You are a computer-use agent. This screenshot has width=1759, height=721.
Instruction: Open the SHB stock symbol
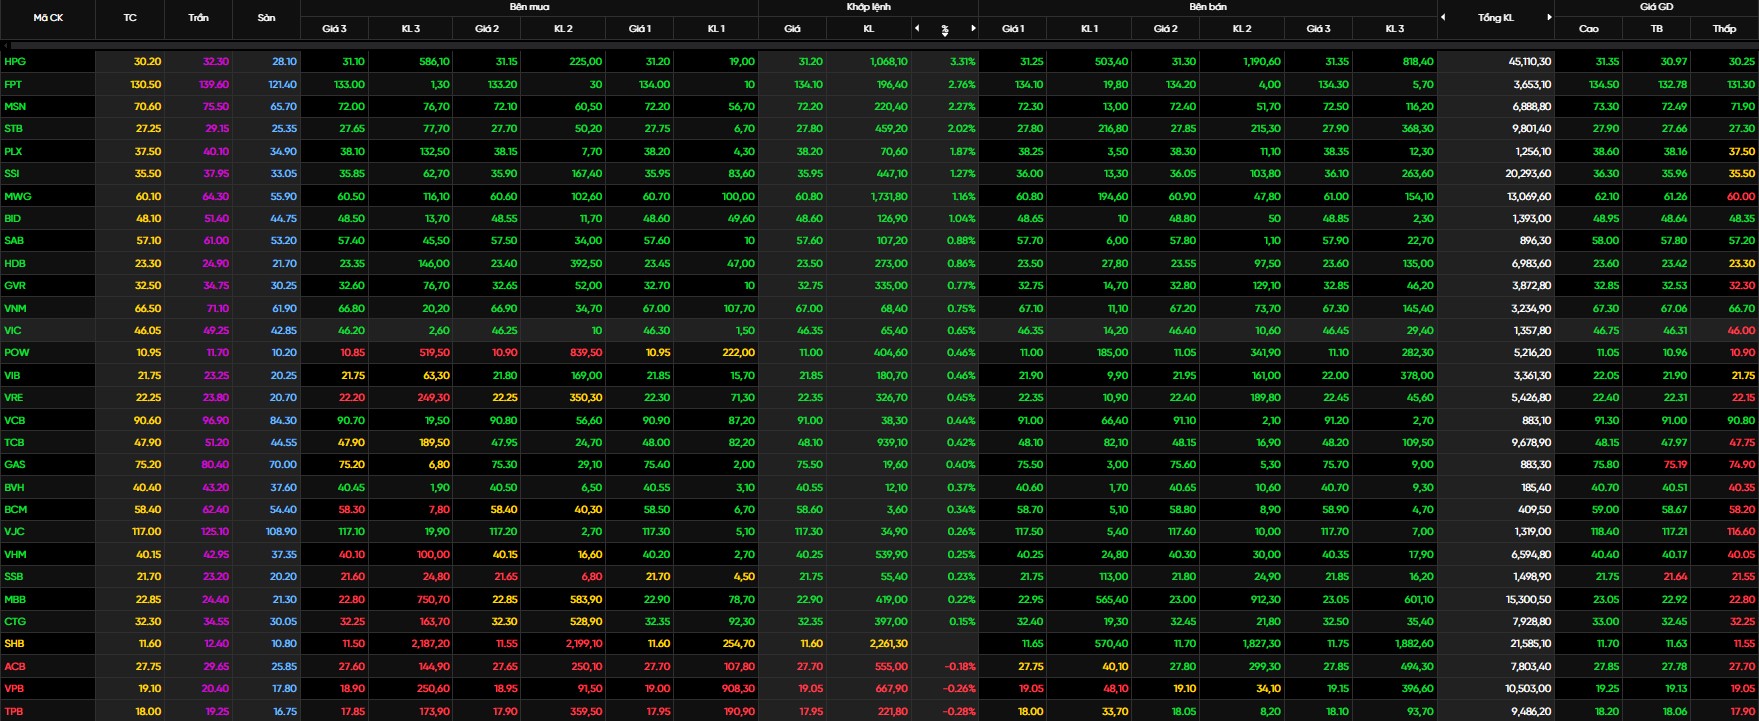click(x=14, y=644)
